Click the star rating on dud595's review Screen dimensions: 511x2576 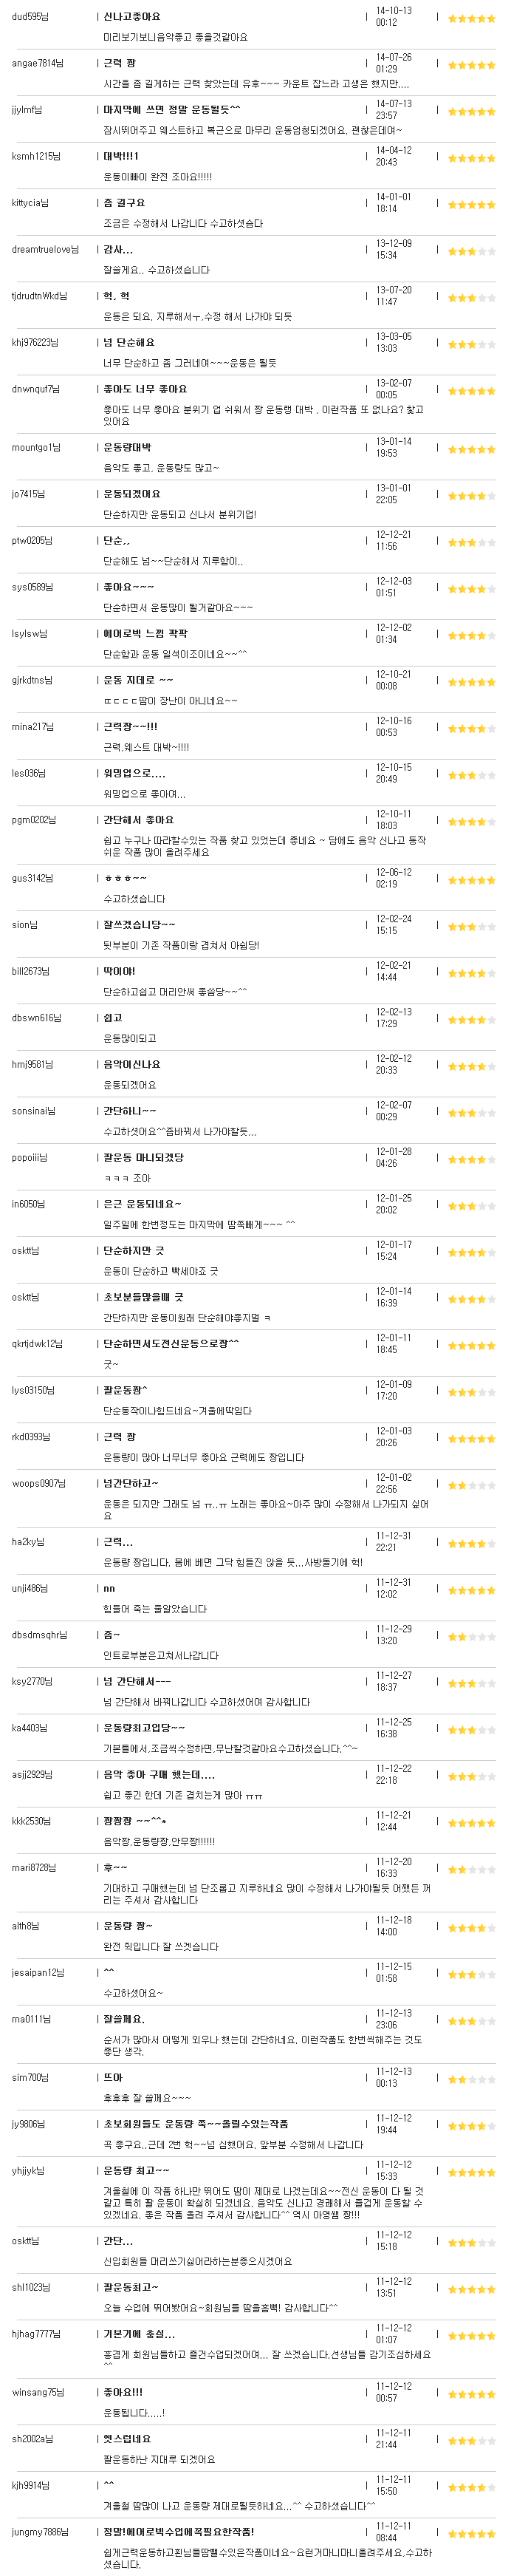(471, 19)
